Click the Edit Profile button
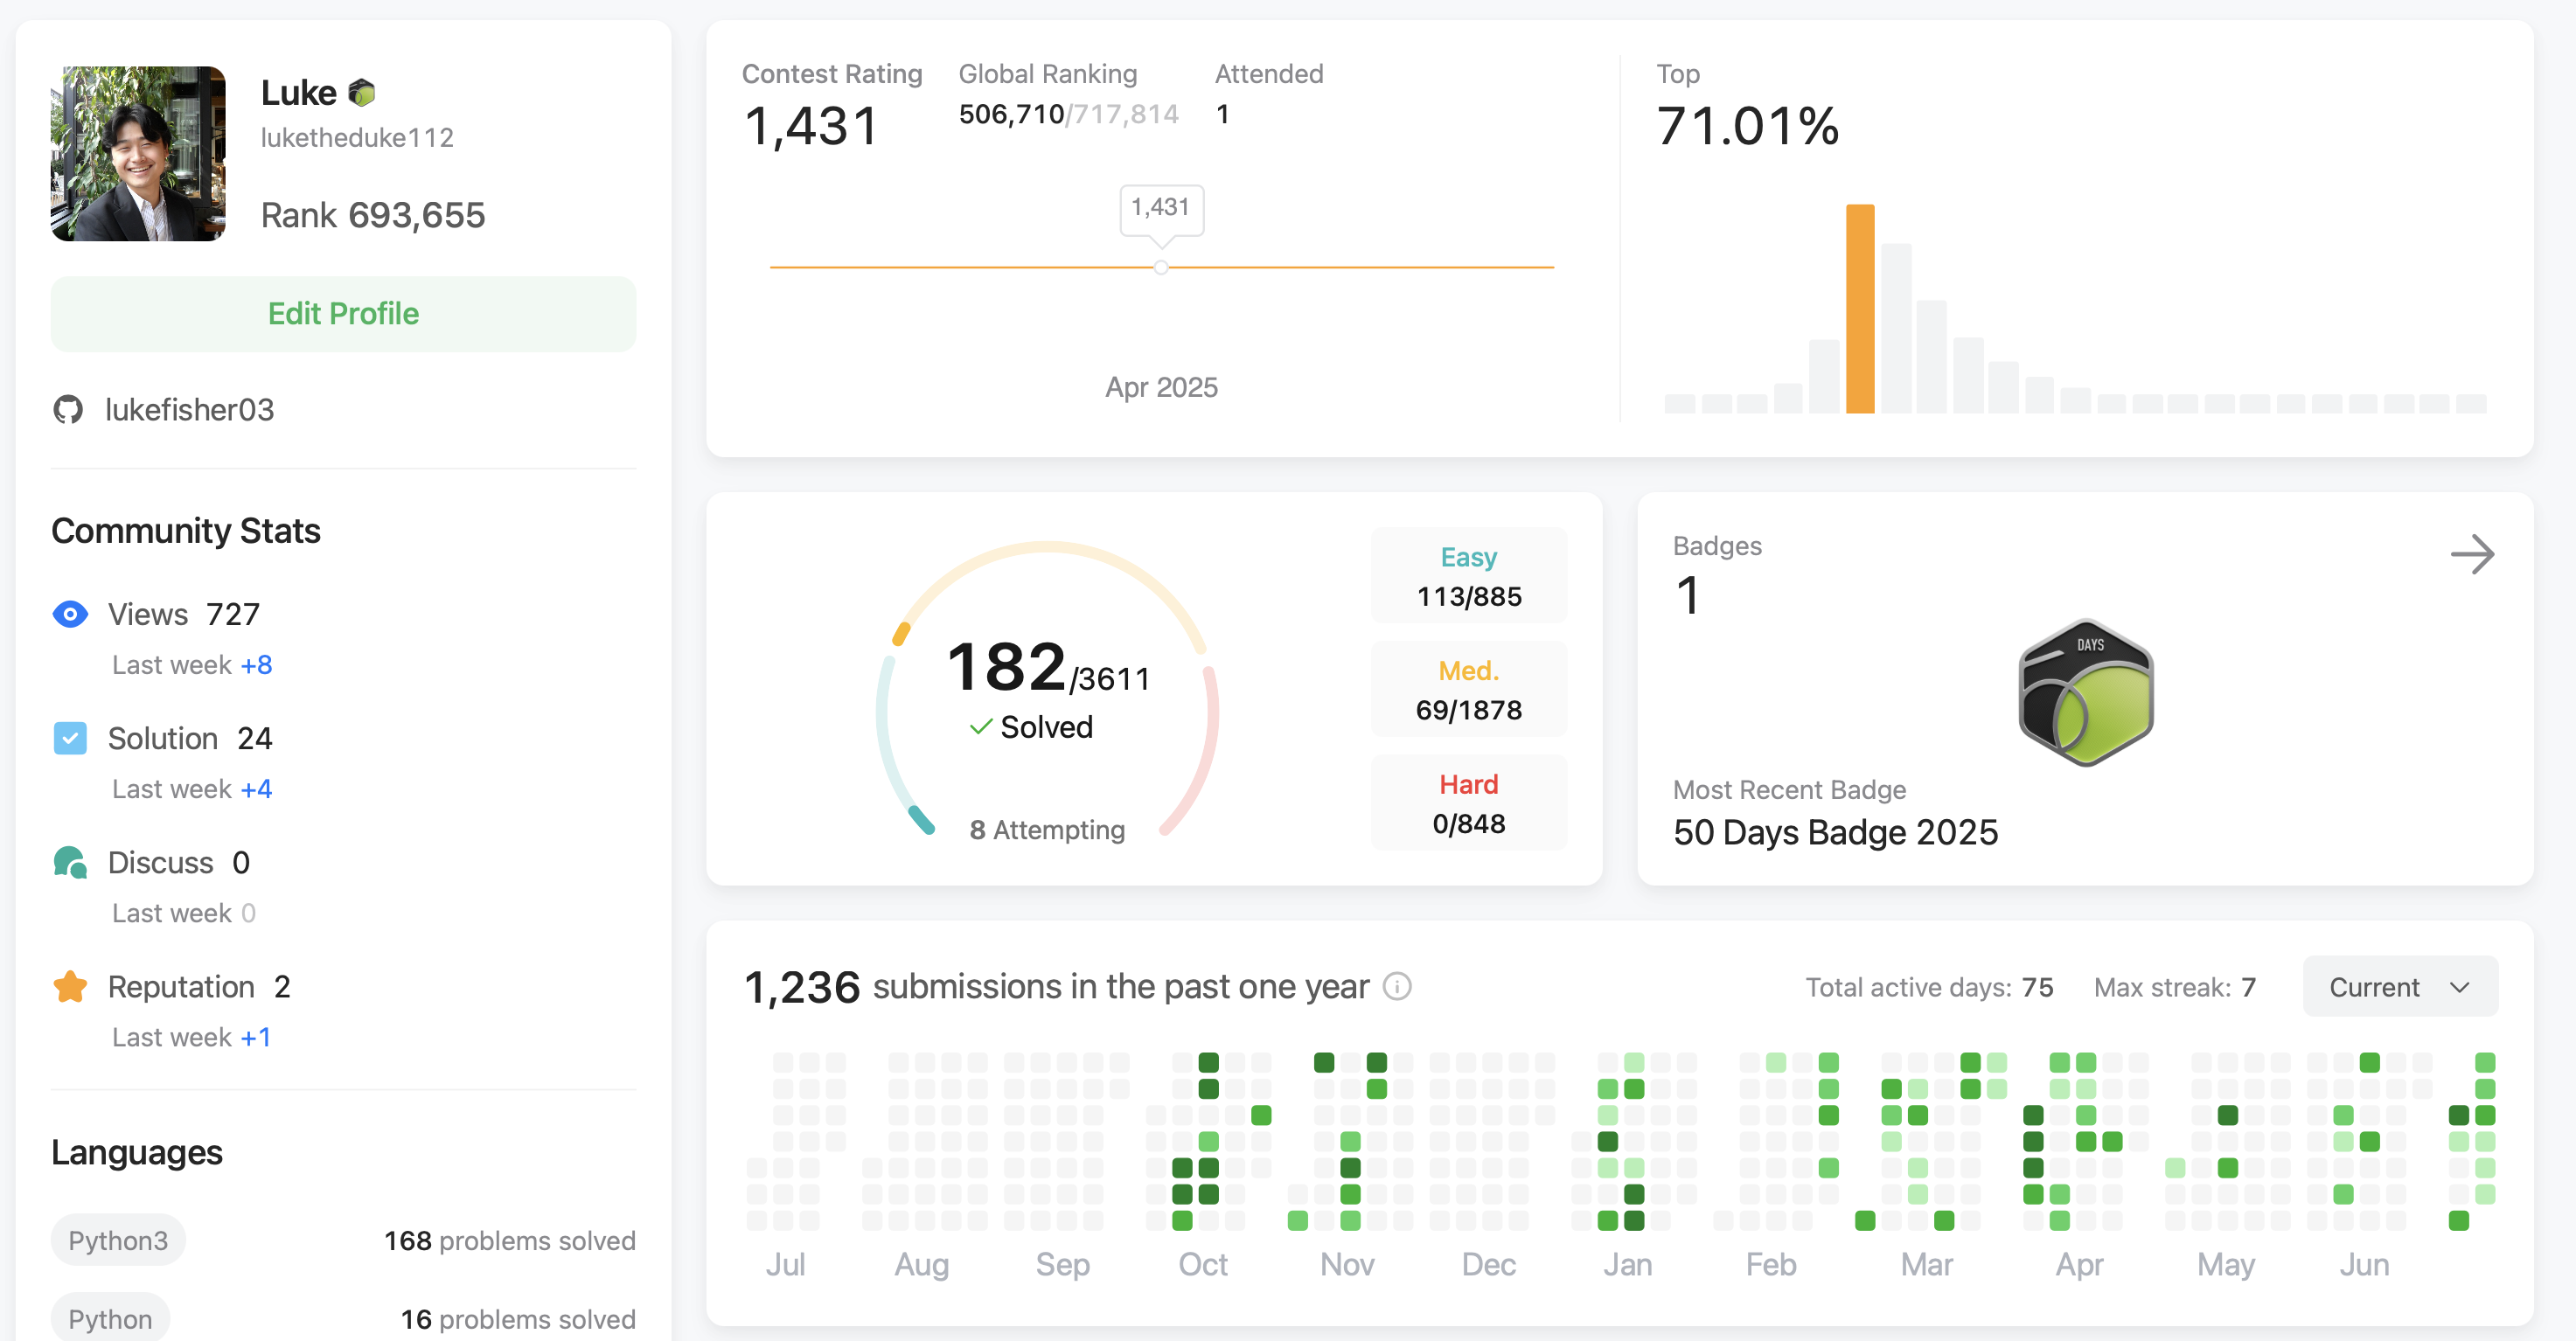 (x=343, y=313)
